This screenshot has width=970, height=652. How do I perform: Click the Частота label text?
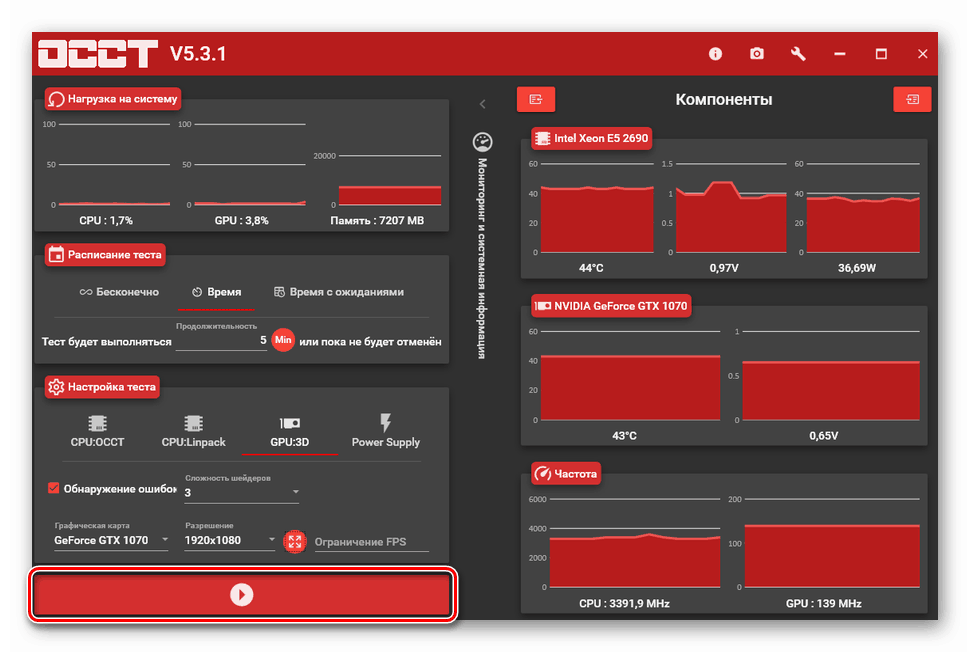(x=575, y=474)
